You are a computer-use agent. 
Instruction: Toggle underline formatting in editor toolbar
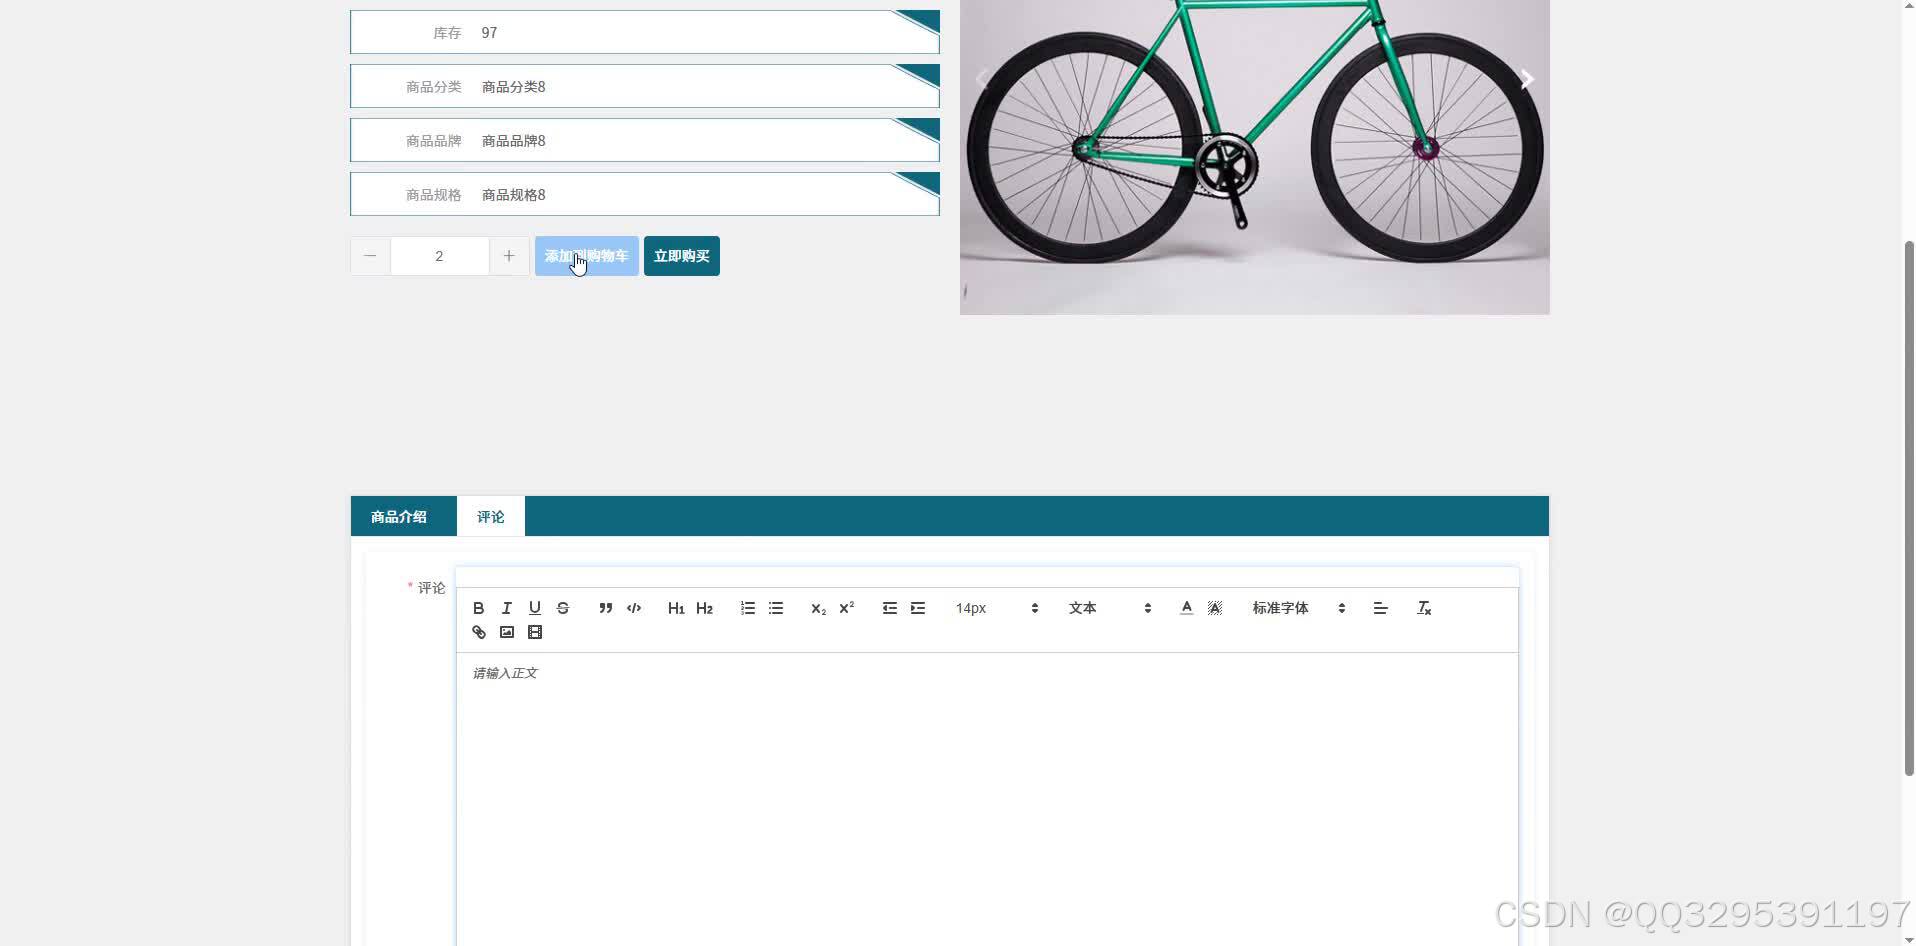point(534,608)
